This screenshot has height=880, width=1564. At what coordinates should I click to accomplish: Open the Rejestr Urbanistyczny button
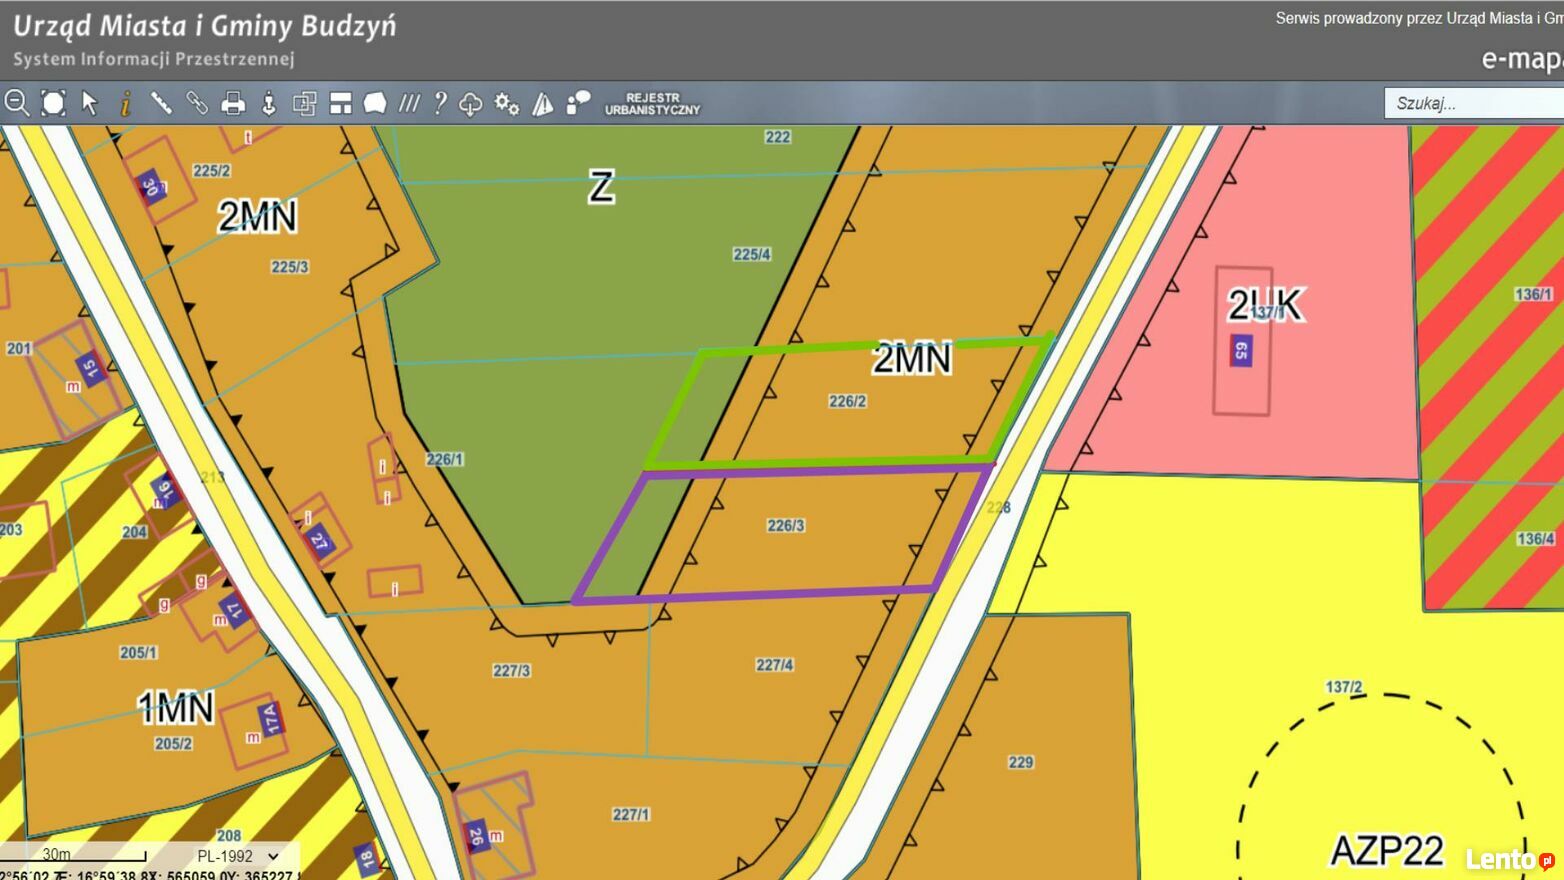pos(652,104)
